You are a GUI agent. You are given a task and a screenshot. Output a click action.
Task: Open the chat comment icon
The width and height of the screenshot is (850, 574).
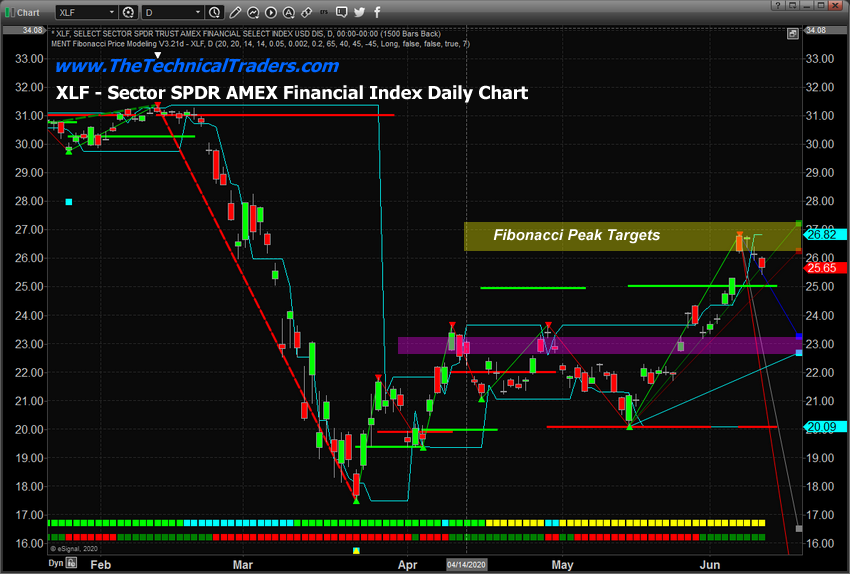click(344, 10)
